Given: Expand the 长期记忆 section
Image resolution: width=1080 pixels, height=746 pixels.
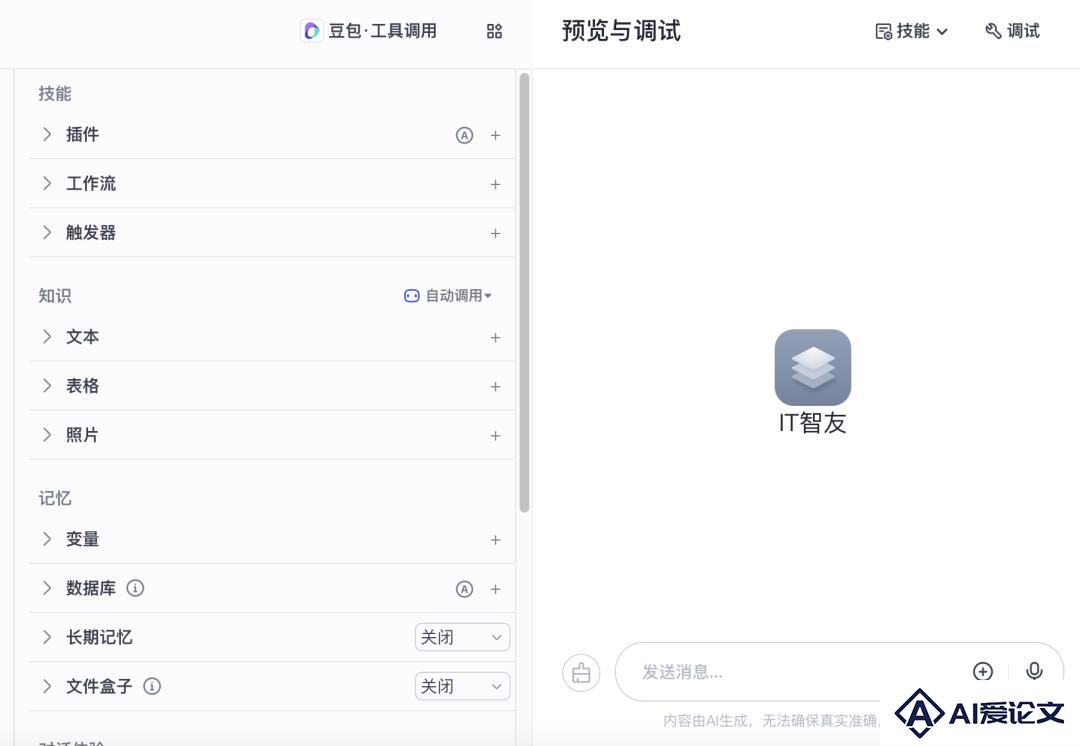Looking at the screenshot, I should point(47,637).
